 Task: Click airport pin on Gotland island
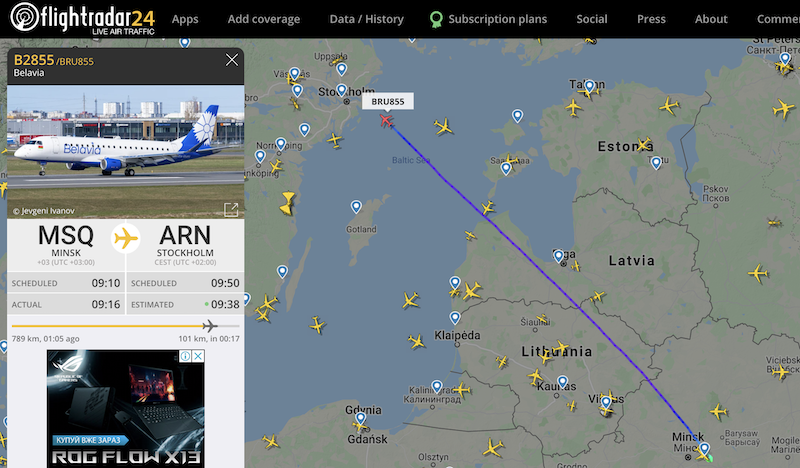pos(356,207)
